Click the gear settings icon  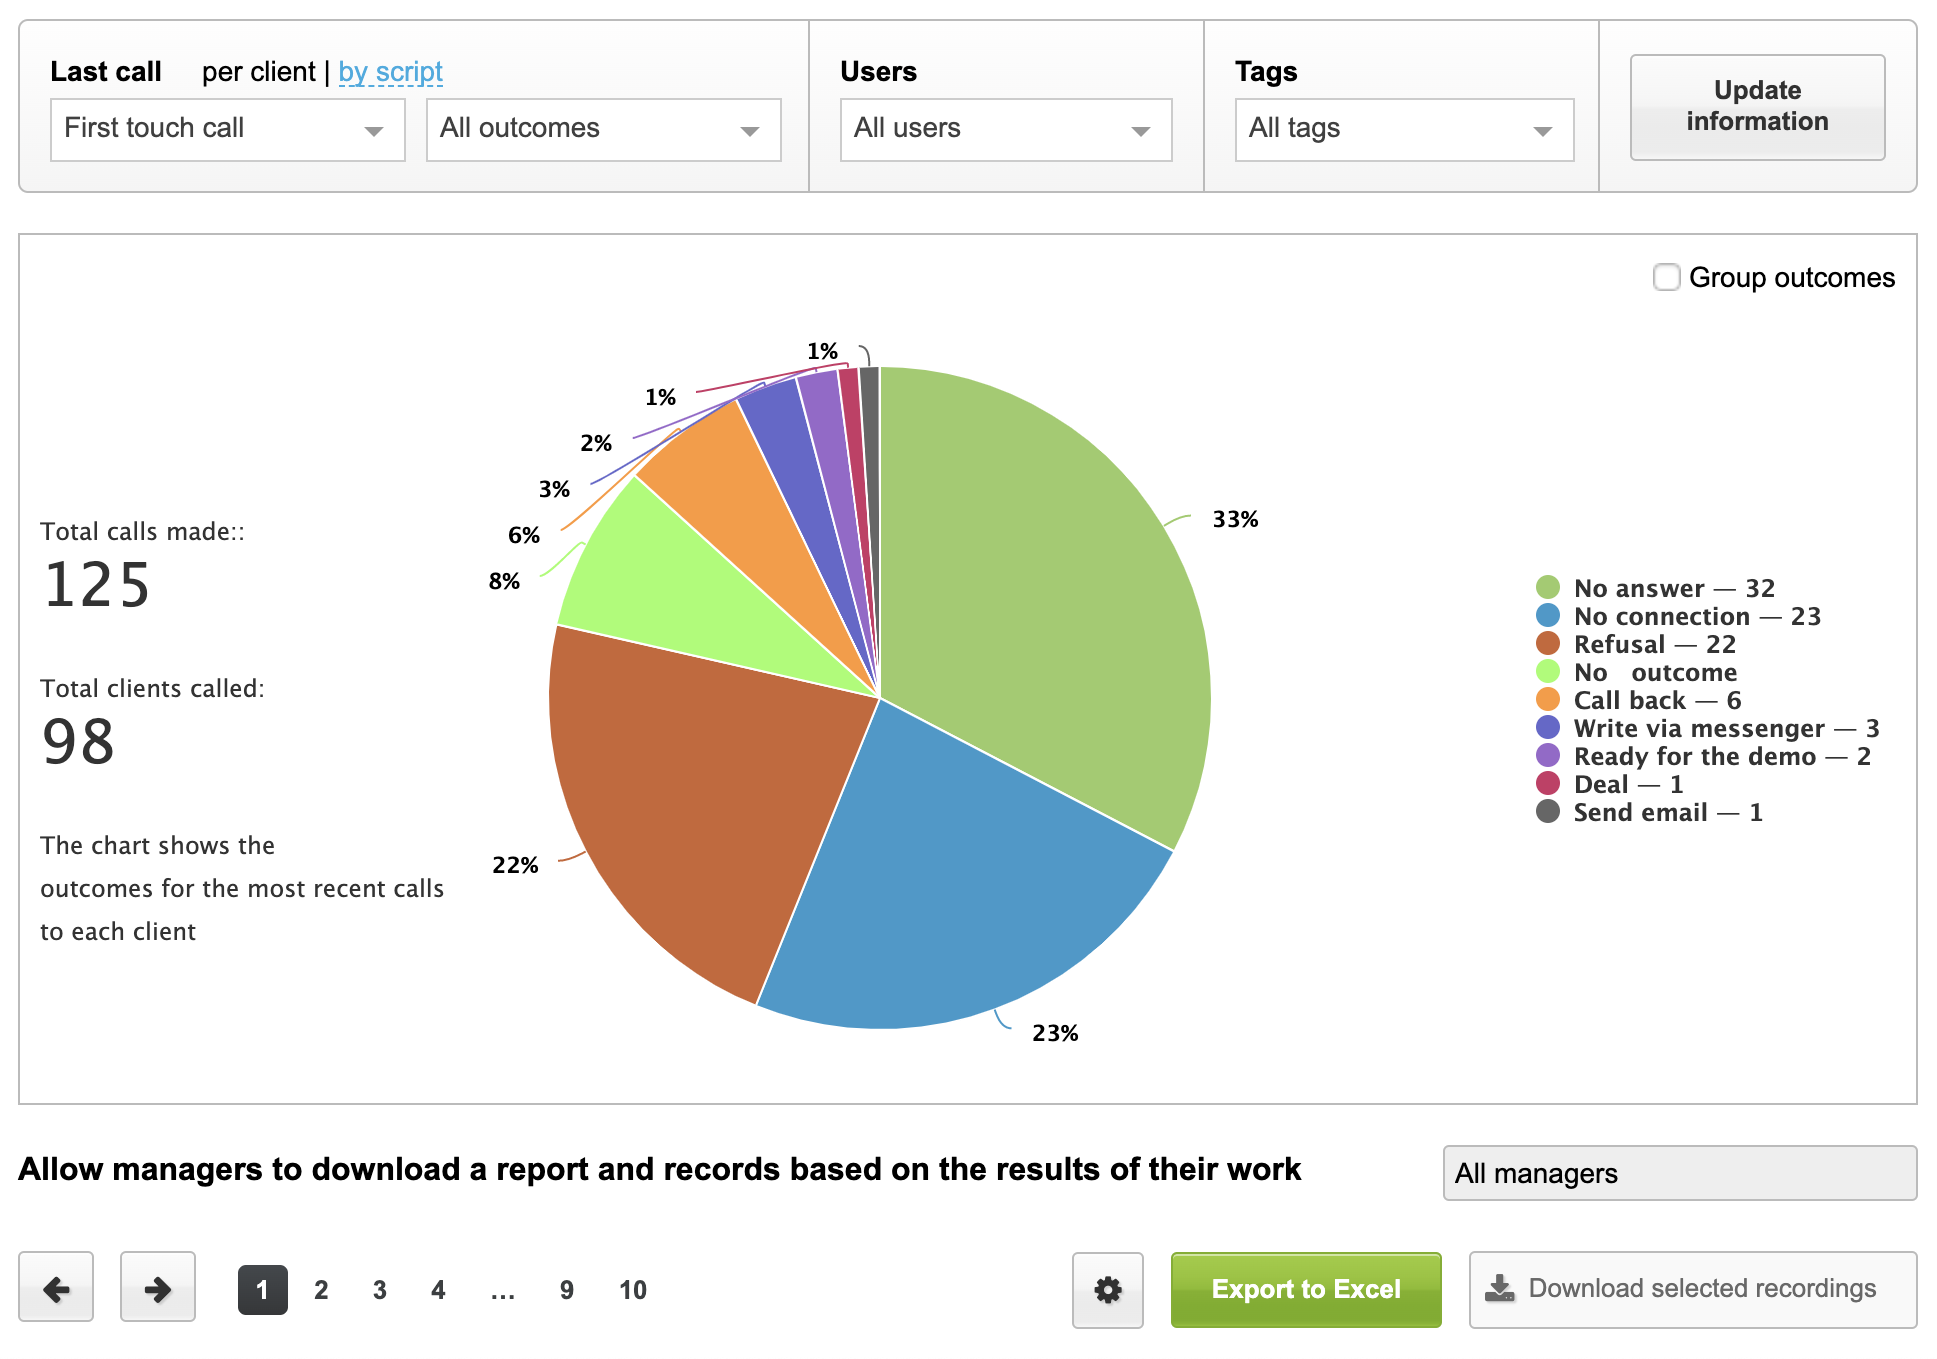[x=1107, y=1290]
